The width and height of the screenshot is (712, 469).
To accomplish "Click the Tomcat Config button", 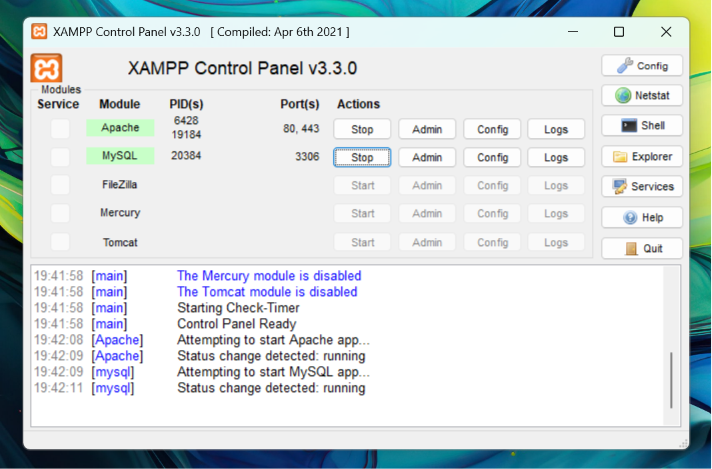I will point(492,242).
